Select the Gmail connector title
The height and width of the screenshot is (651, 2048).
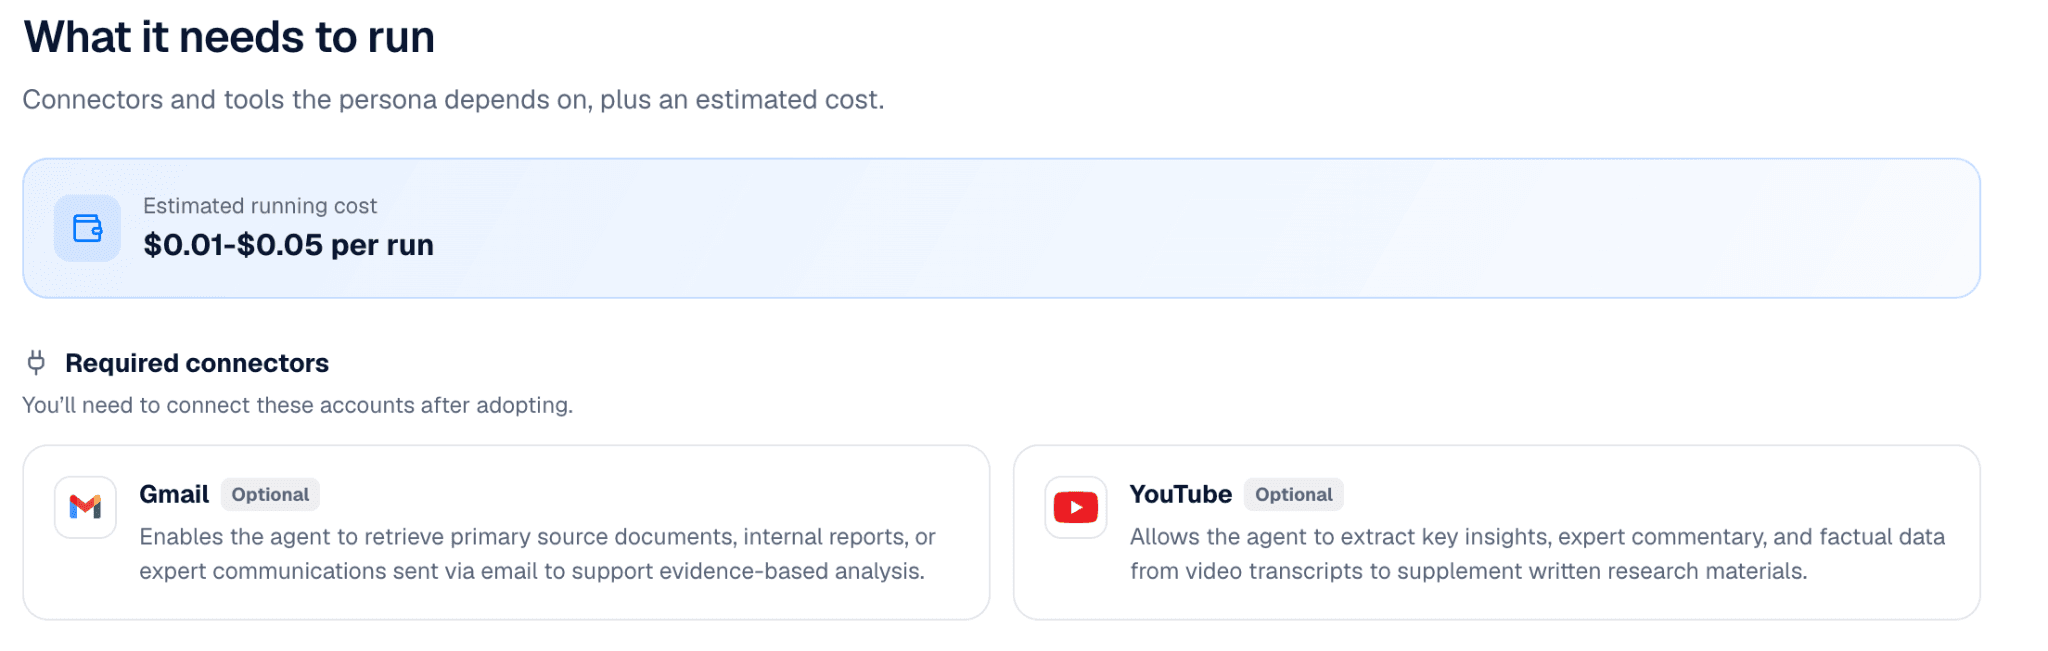coord(174,494)
